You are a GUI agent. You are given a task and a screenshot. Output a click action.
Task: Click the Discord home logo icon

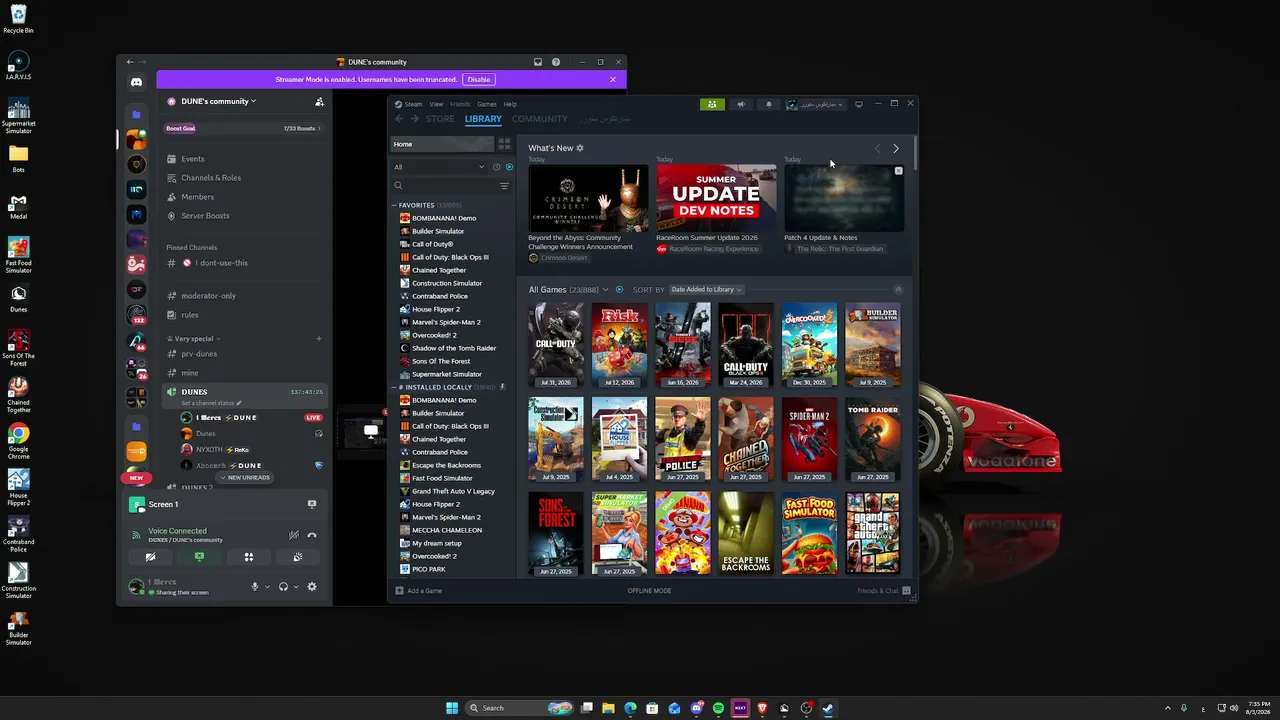(x=136, y=82)
